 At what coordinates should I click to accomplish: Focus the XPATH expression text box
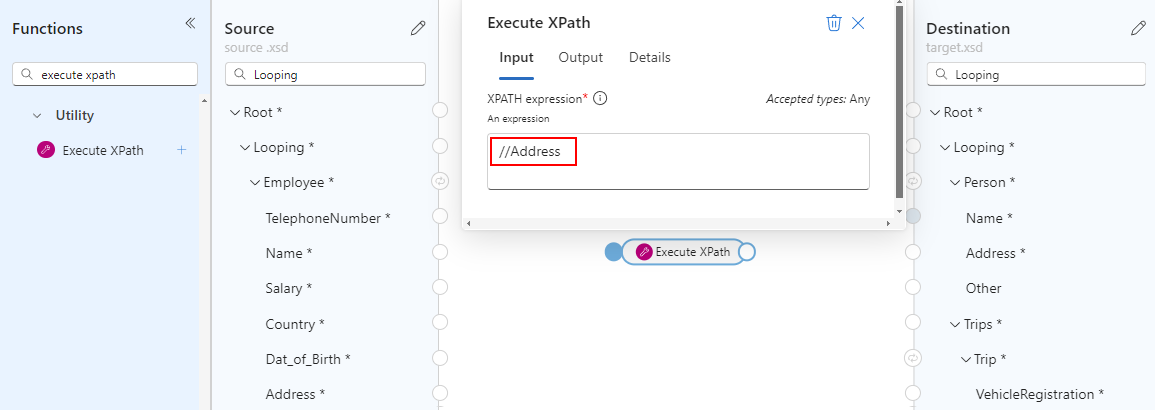tap(678, 161)
